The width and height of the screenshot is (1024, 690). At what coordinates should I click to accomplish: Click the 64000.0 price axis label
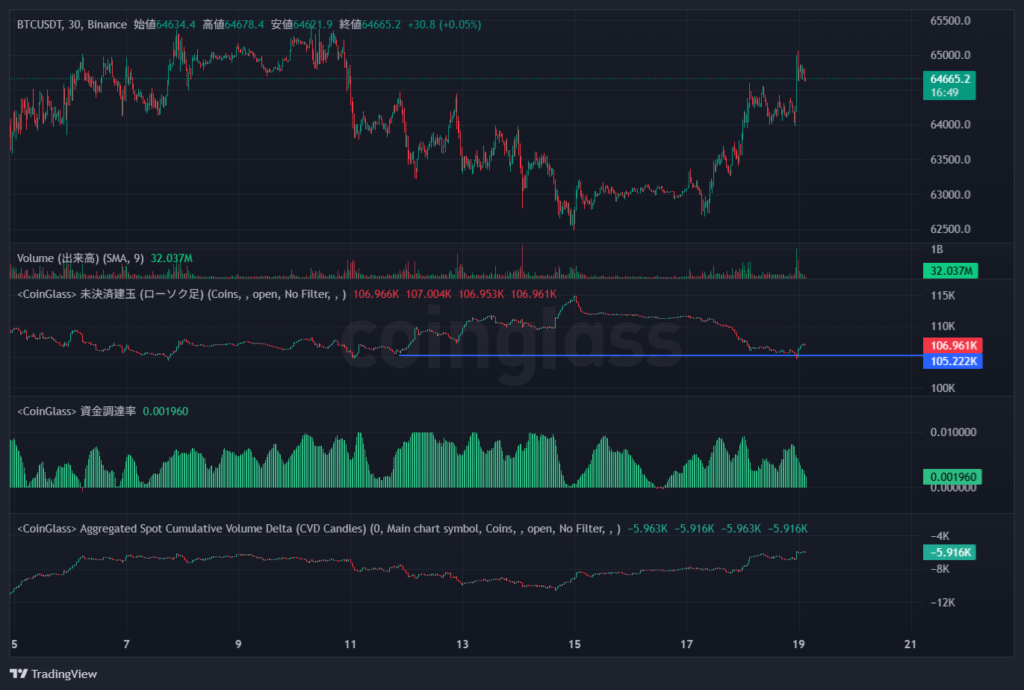point(950,125)
